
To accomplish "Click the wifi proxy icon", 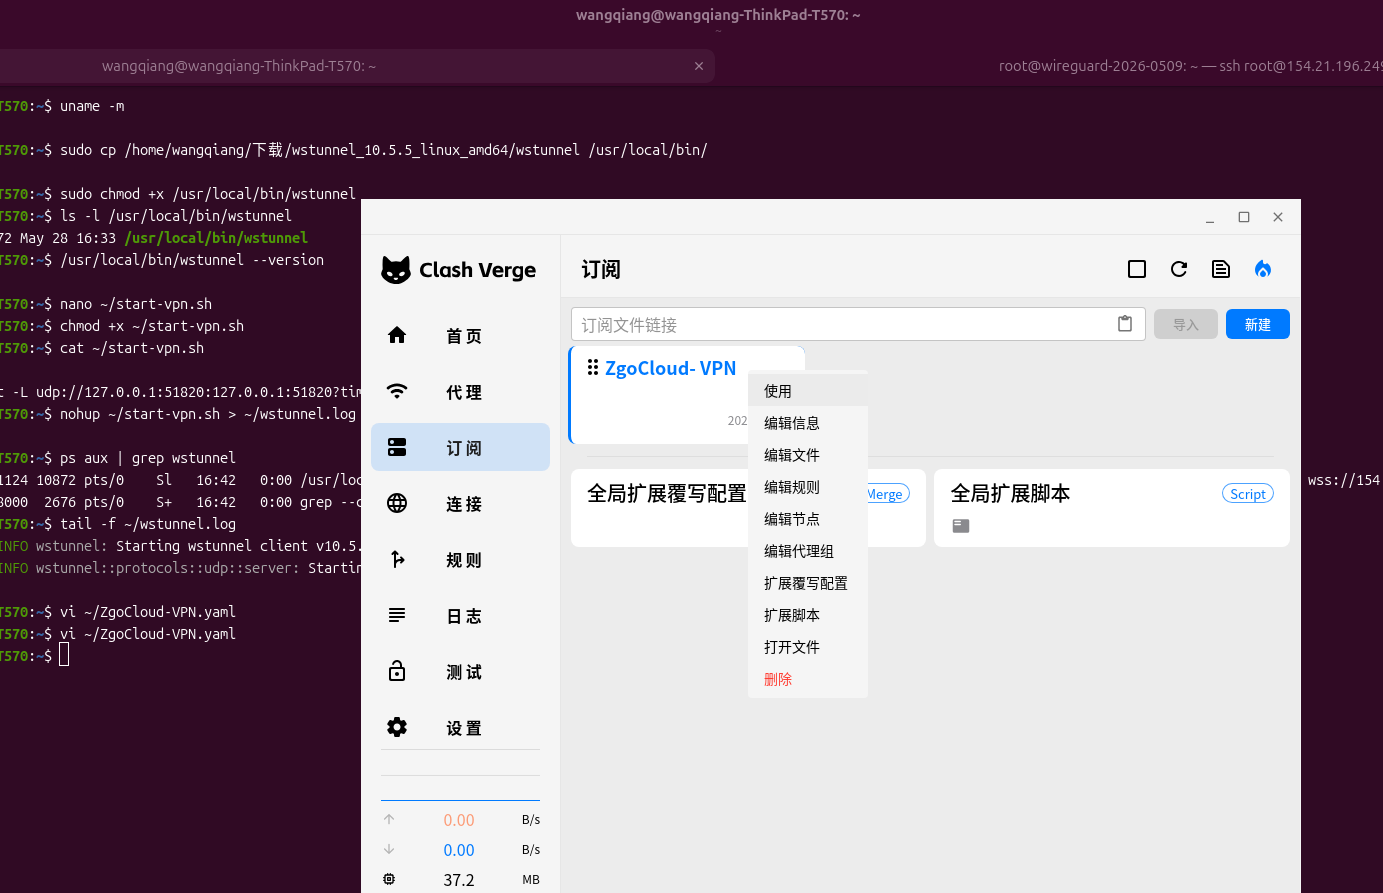I will (x=397, y=391).
